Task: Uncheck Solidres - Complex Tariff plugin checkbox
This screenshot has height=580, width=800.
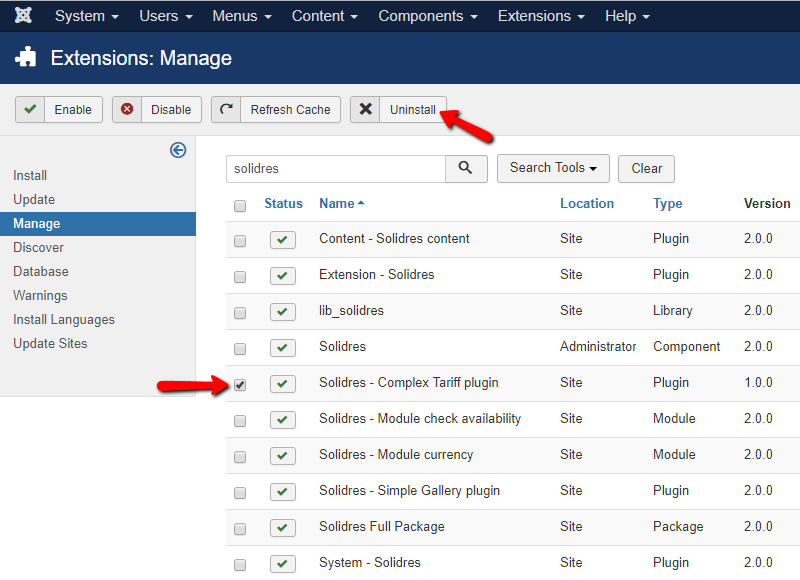Action: click(240, 384)
